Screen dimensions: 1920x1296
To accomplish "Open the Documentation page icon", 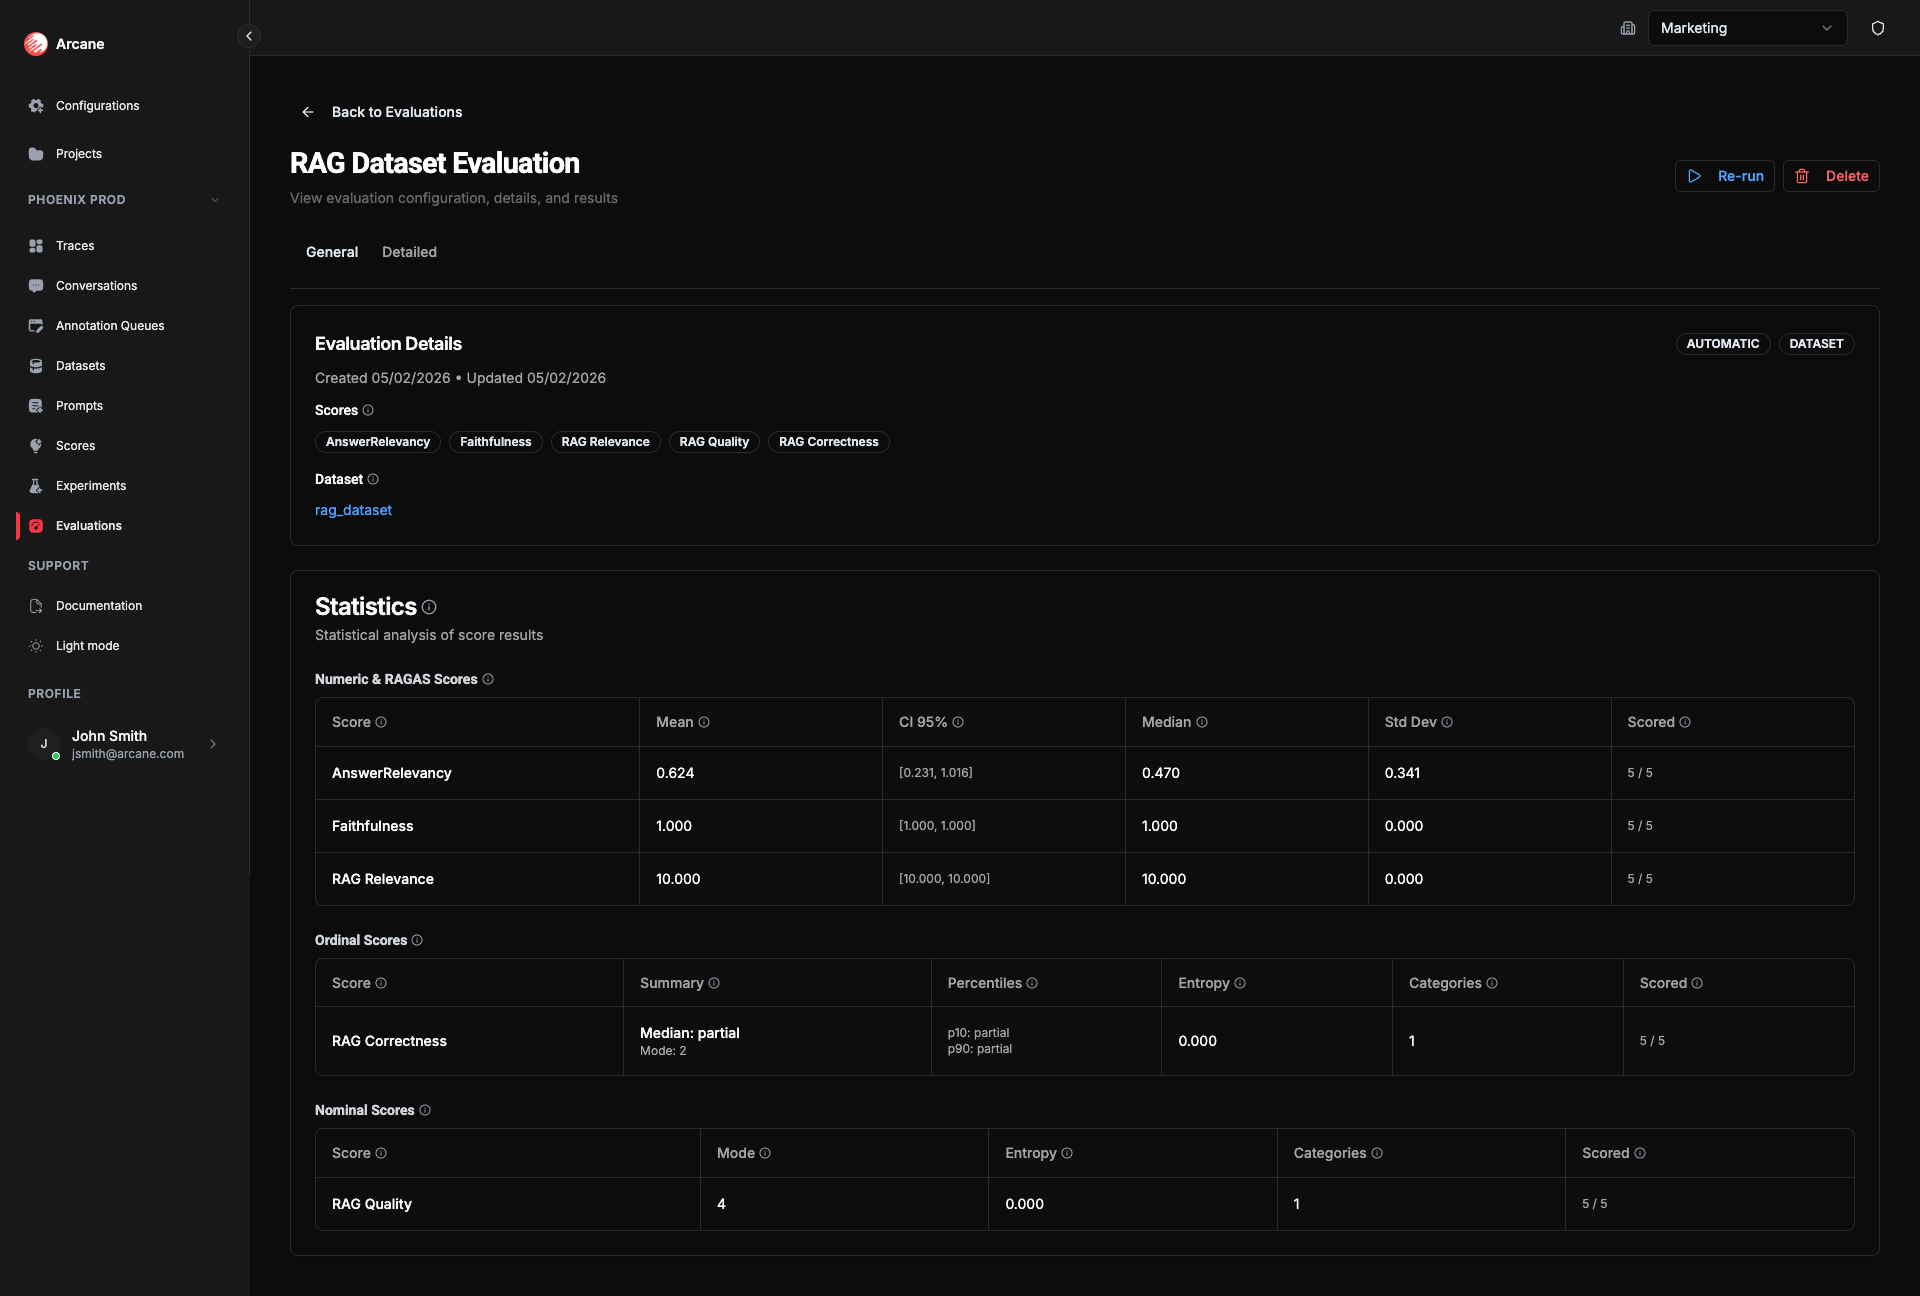I will pos(36,605).
